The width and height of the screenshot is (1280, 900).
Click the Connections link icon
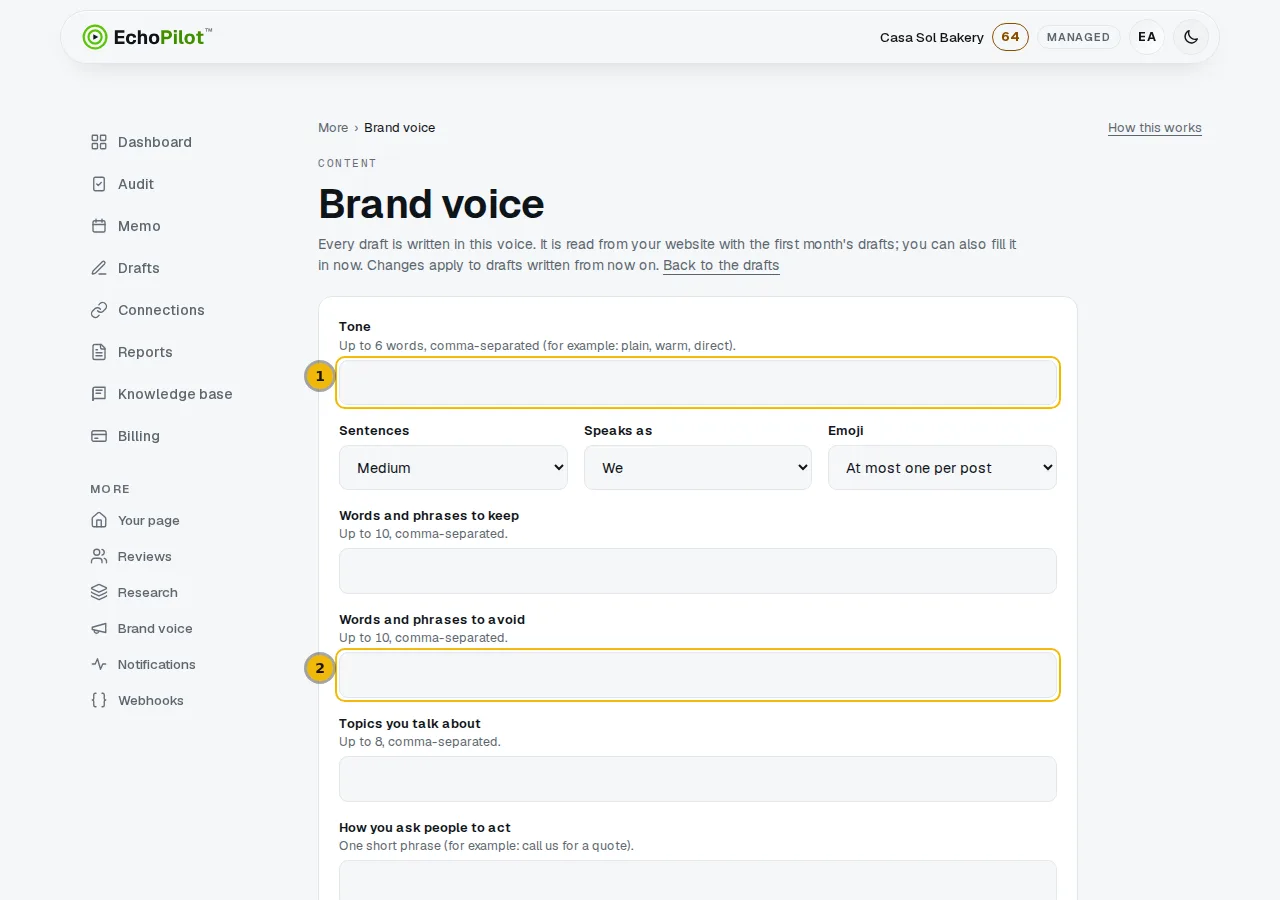point(99,310)
